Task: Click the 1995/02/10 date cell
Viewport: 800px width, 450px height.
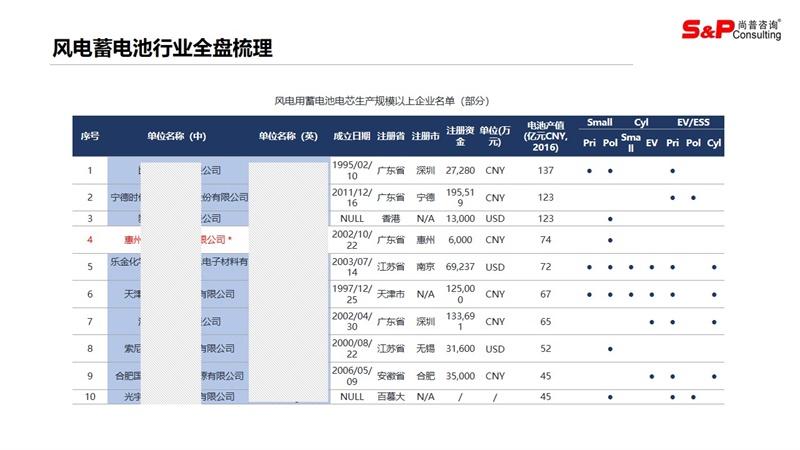Action: pos(351,170)
